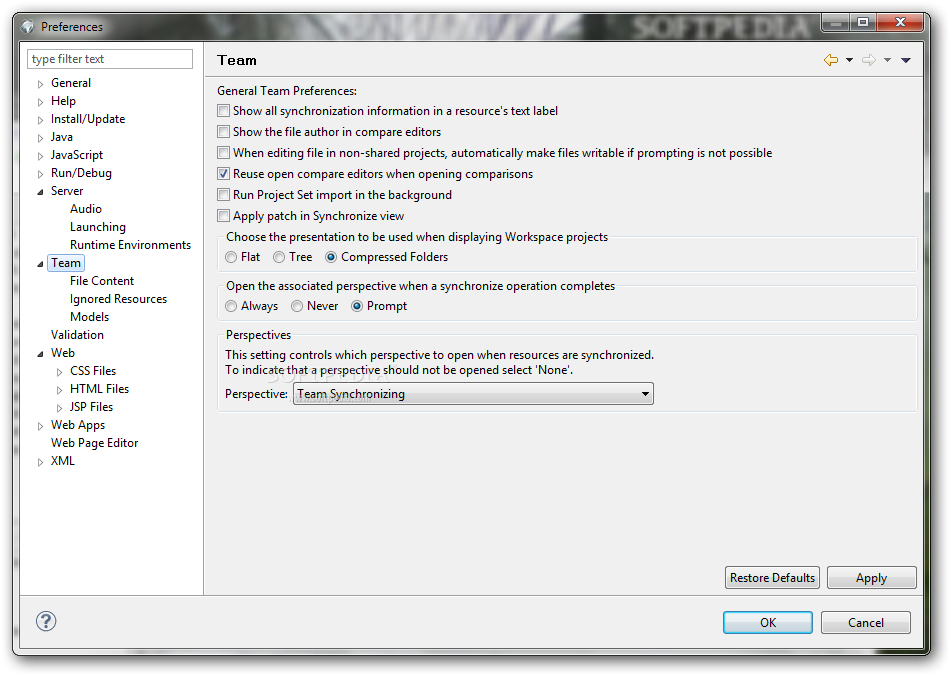The width and height of the screenshot is (951, 676).
Task: Select the Flat presentation radio button
Action: point(230,257)
